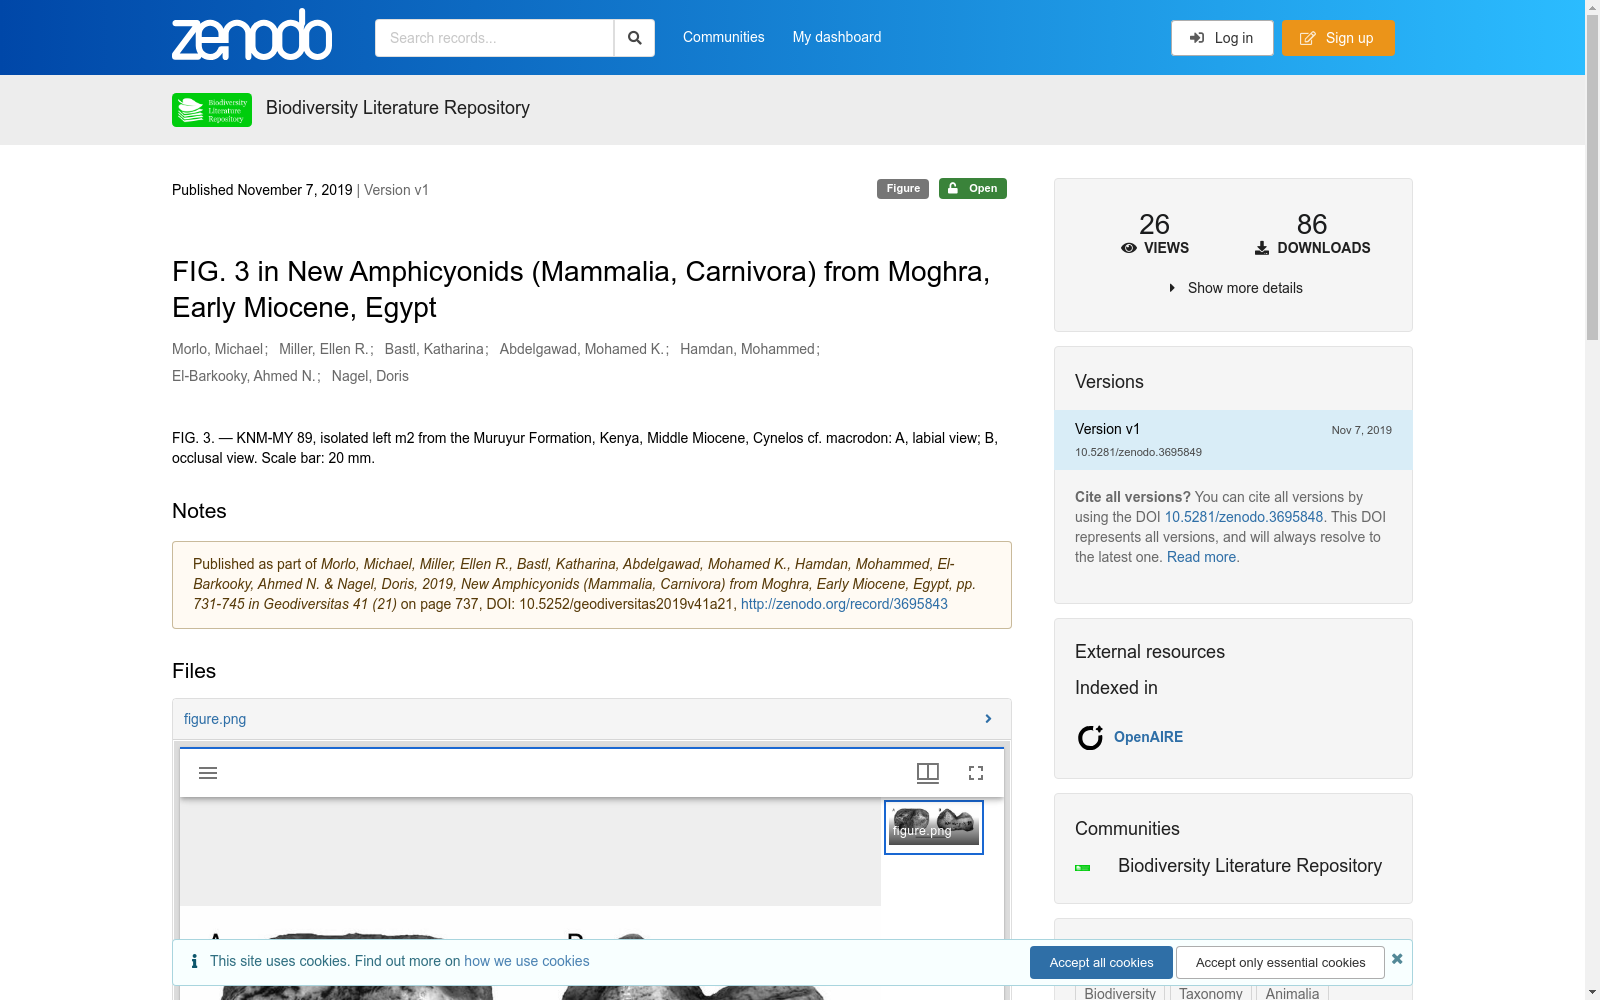The width and height of the screenshot is (1600, 1000).
Task: Open the Biodiversity Literature Repository logo
Action: pos(212,110)
